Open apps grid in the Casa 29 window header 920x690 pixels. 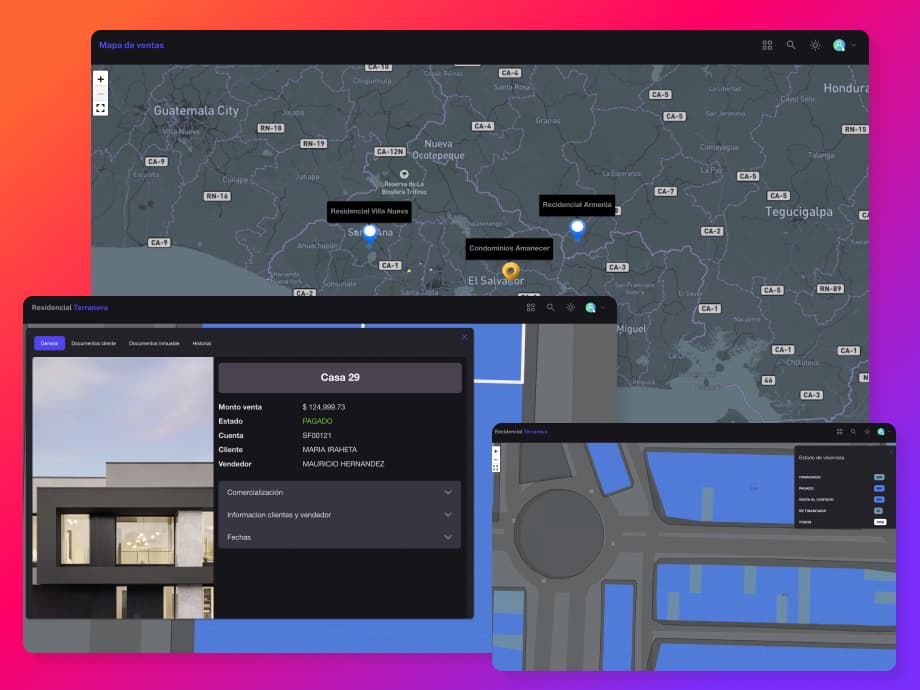tap(531, 307)
